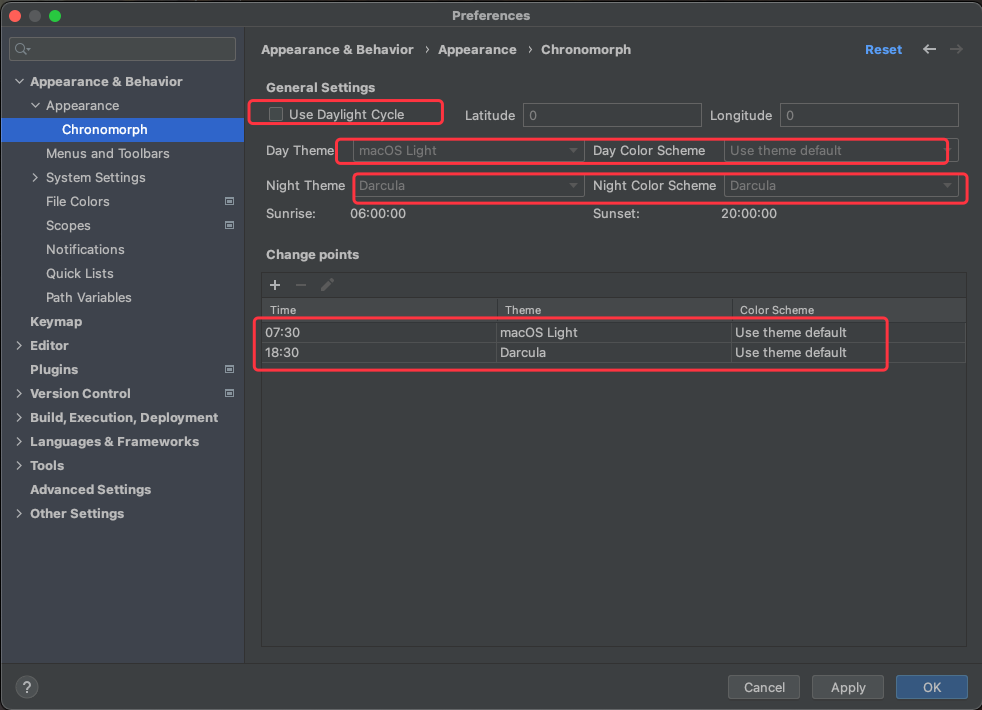Focus the settings search field
The height and width of the screenshot is (710, 982).
tap(123, 49)
